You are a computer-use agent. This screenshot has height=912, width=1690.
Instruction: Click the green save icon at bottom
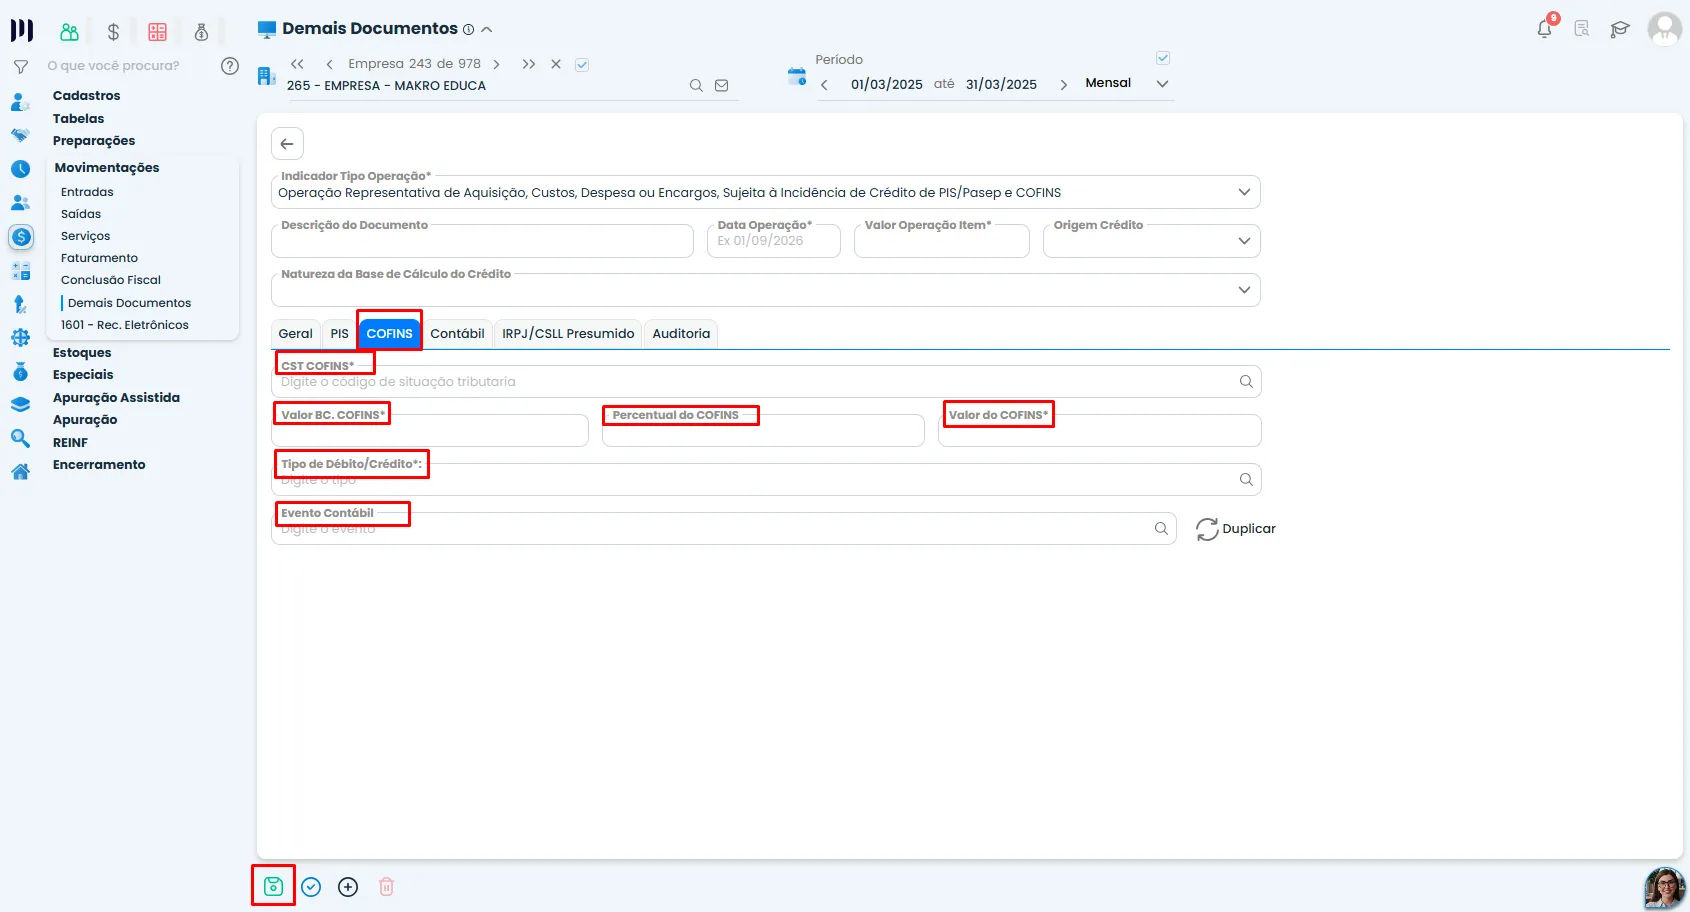(x=273, y=886)
